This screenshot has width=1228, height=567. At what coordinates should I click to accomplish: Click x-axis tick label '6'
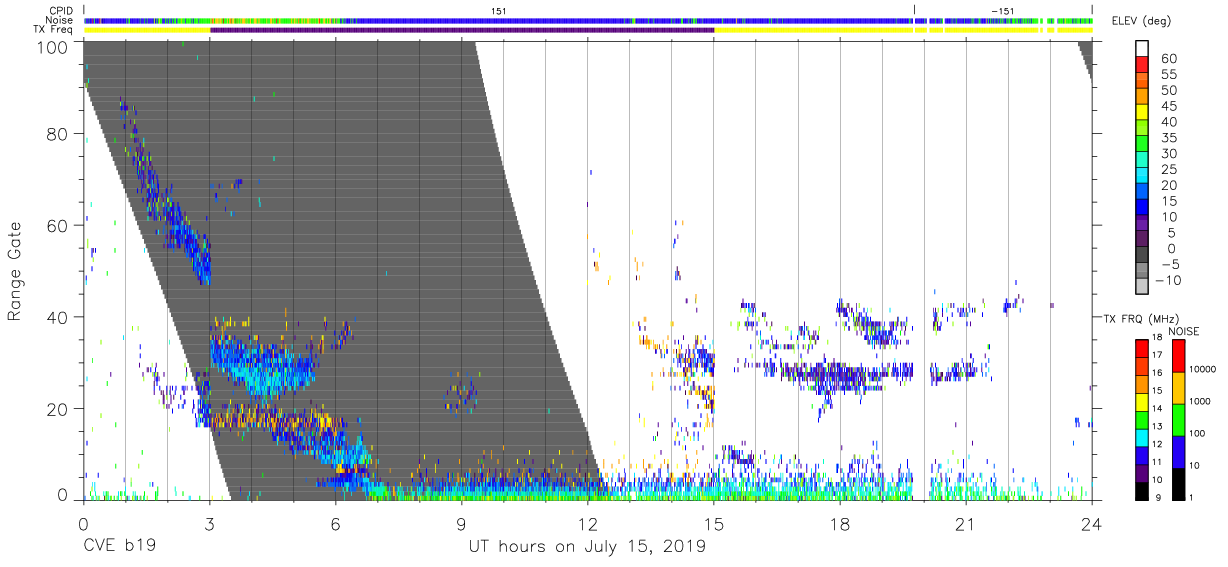pos(336,523)
